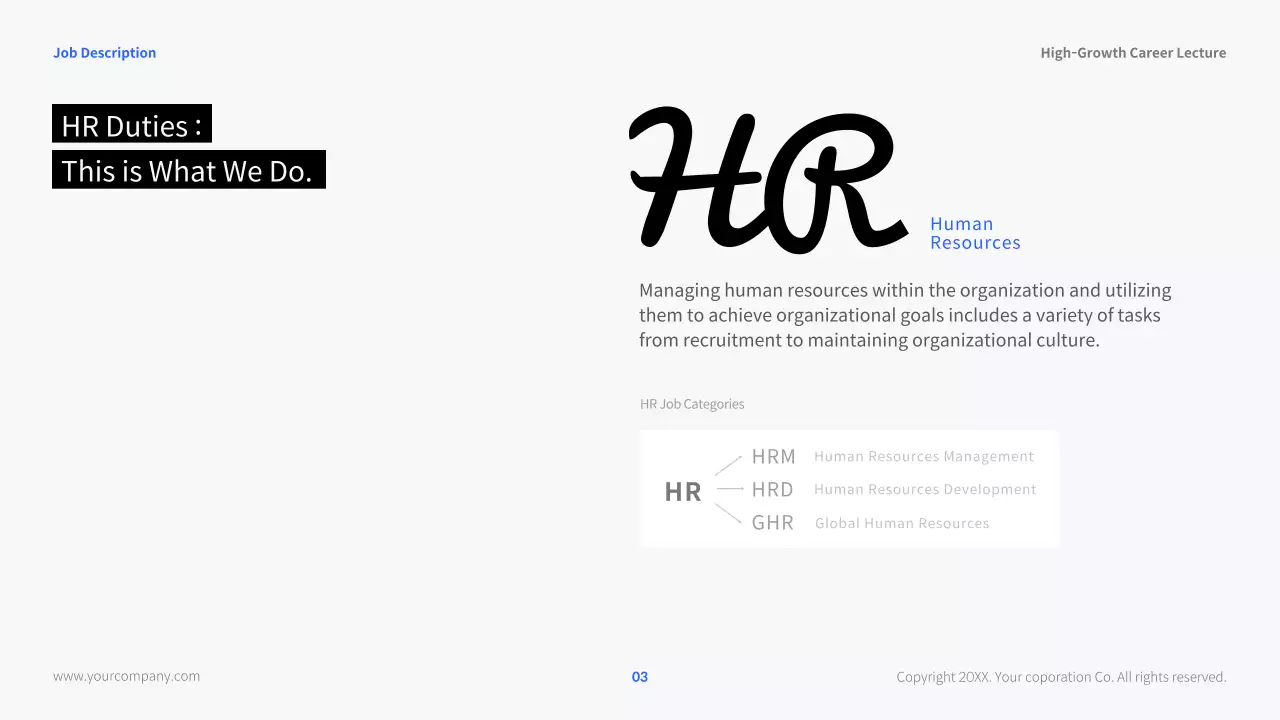Click the Human Resources Development label
The width and height of the screenshot is (1280, 720).
pos(925,490)
